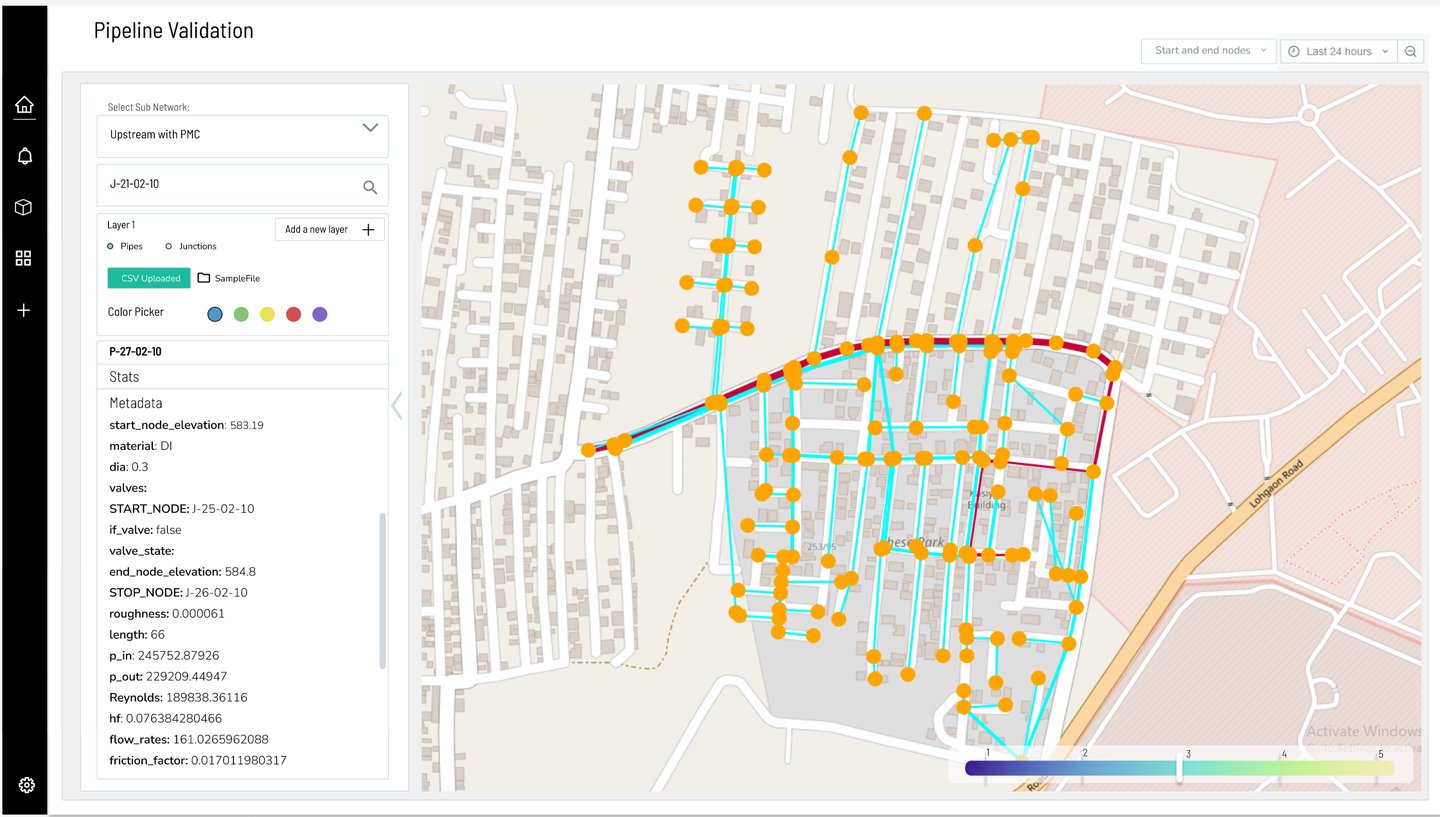Click p_out value 229209.44947
Screen dimensions: 1440x817
click(x=188, y=677)
